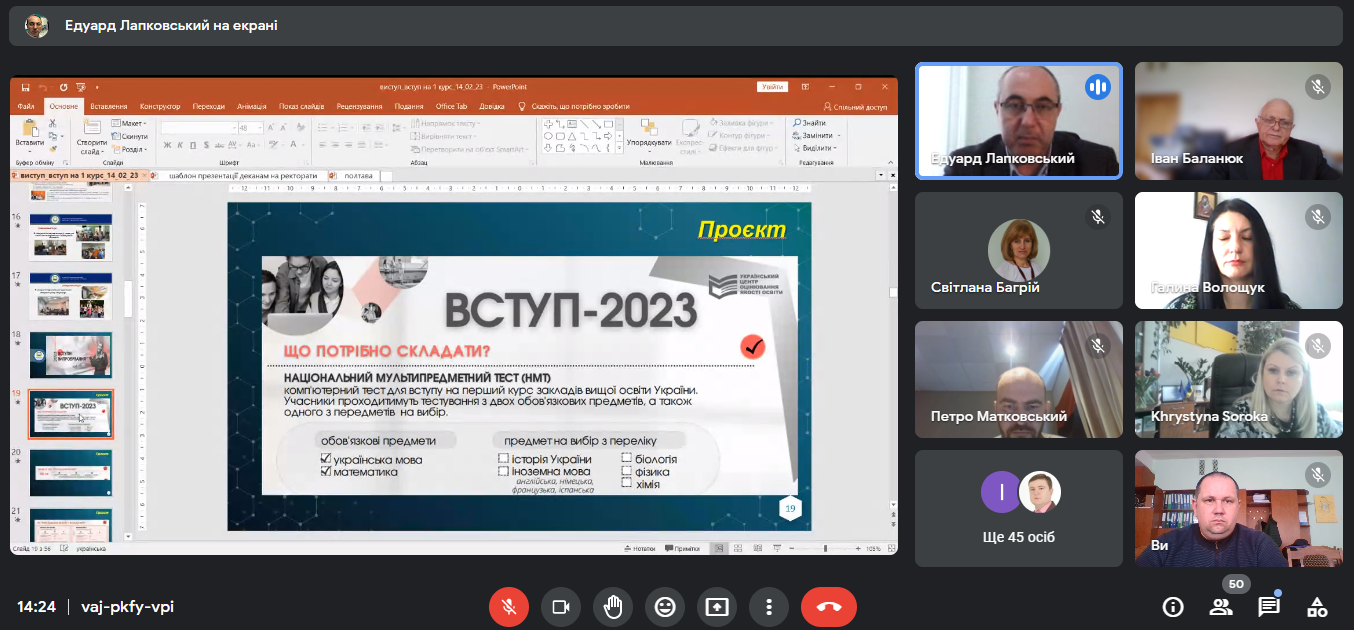
Task: Expand the font size dropdown in ribbon
Action: point(261,128)
